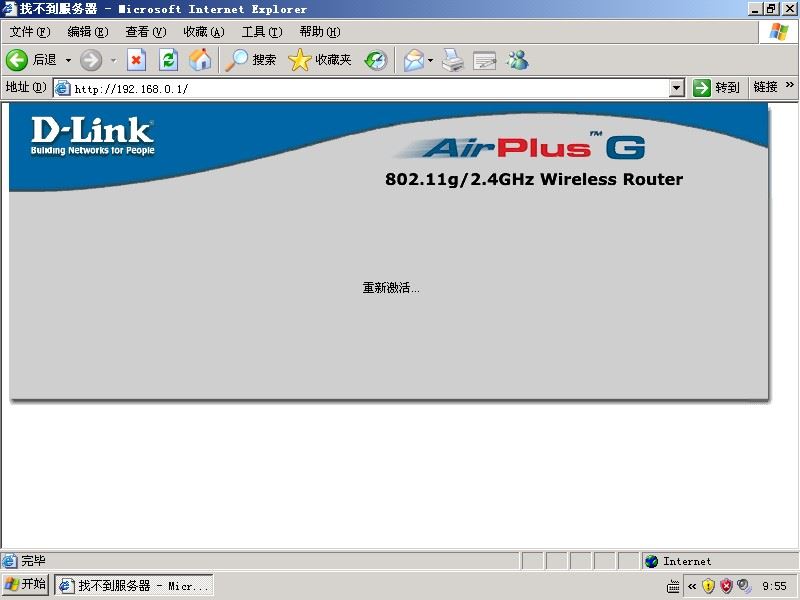Click the Stop loading red X icon
The width and height of the screenshot is (800, 600).
[136, 60]
